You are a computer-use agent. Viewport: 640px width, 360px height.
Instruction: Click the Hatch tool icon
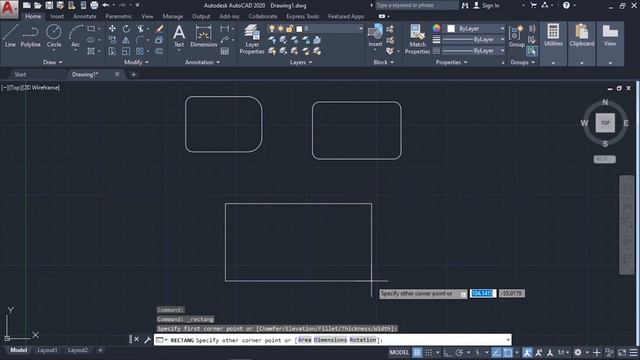91,51
